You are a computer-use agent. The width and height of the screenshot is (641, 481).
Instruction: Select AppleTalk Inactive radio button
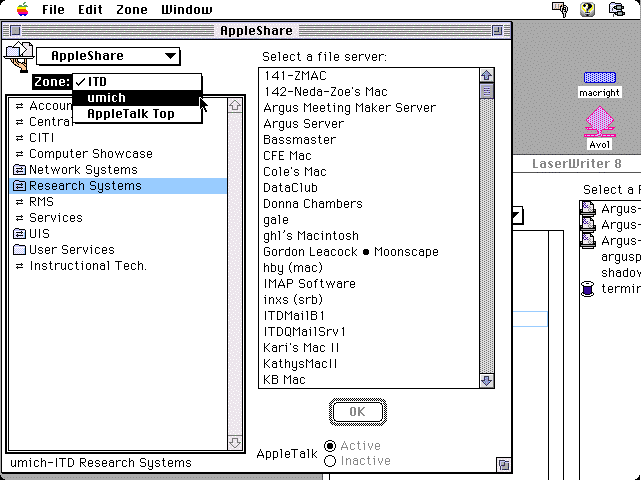tap(330, 461)
